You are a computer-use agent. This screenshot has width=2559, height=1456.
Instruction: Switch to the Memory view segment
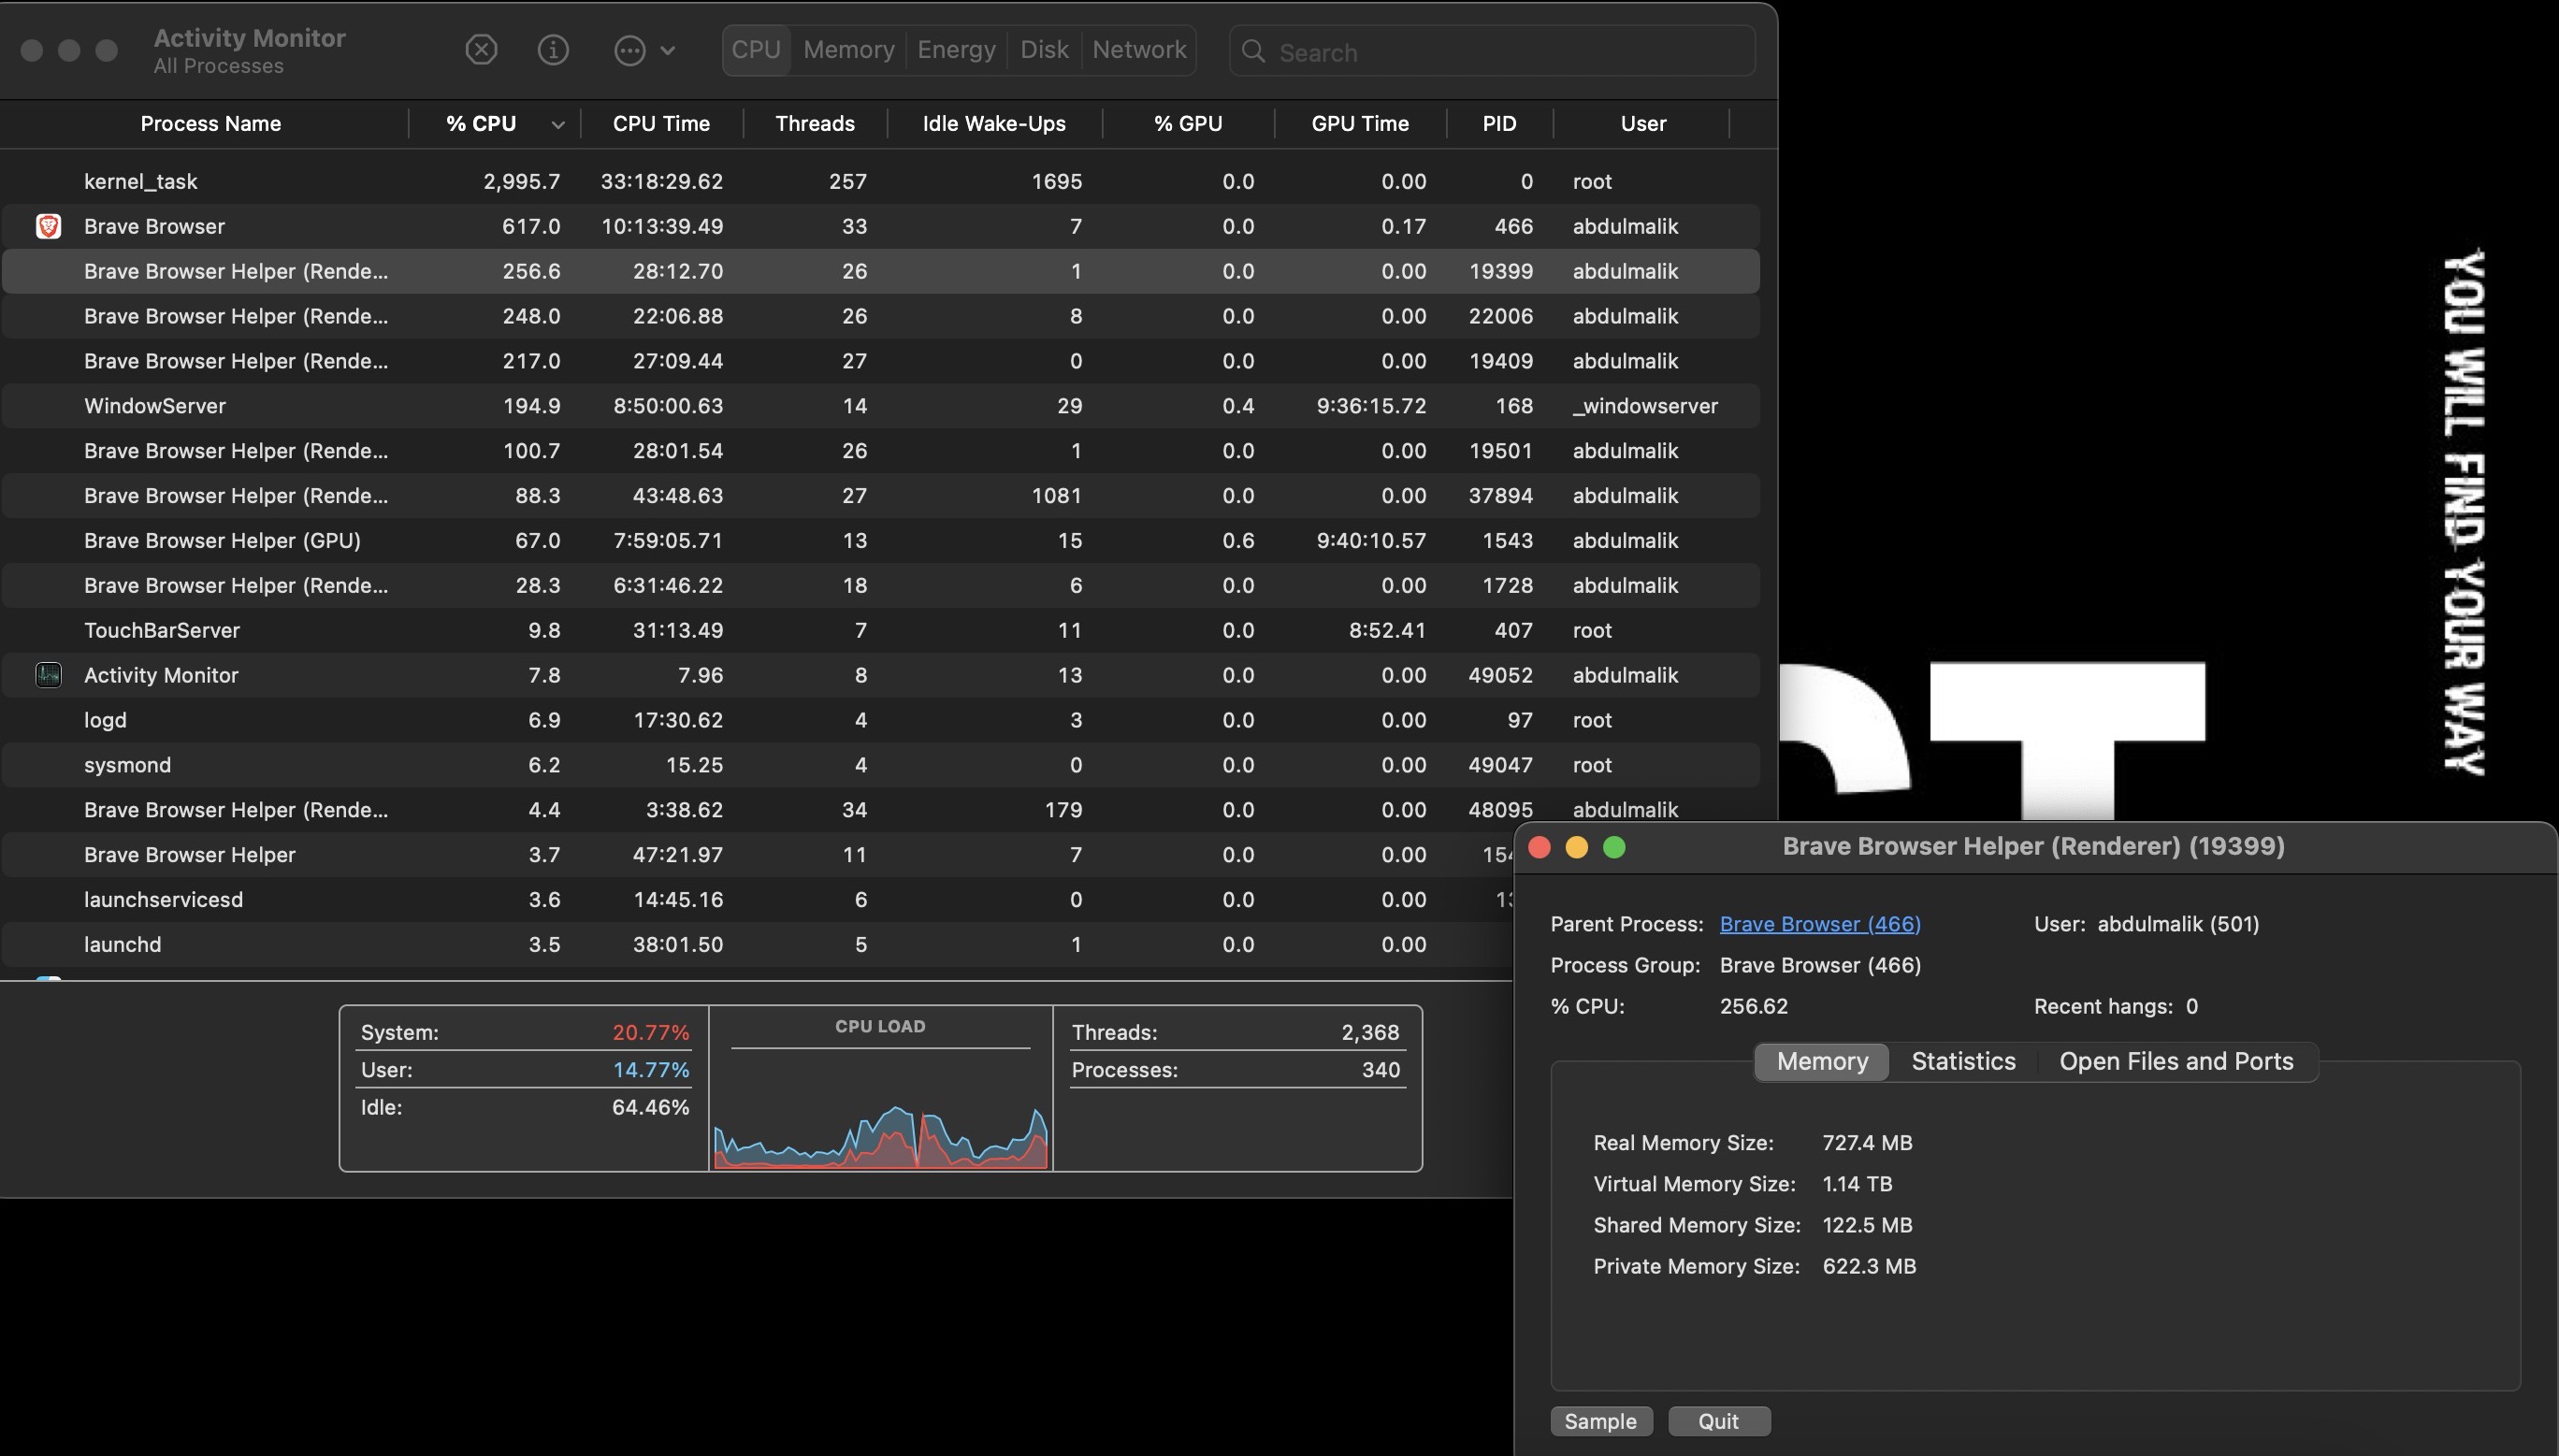848,49
